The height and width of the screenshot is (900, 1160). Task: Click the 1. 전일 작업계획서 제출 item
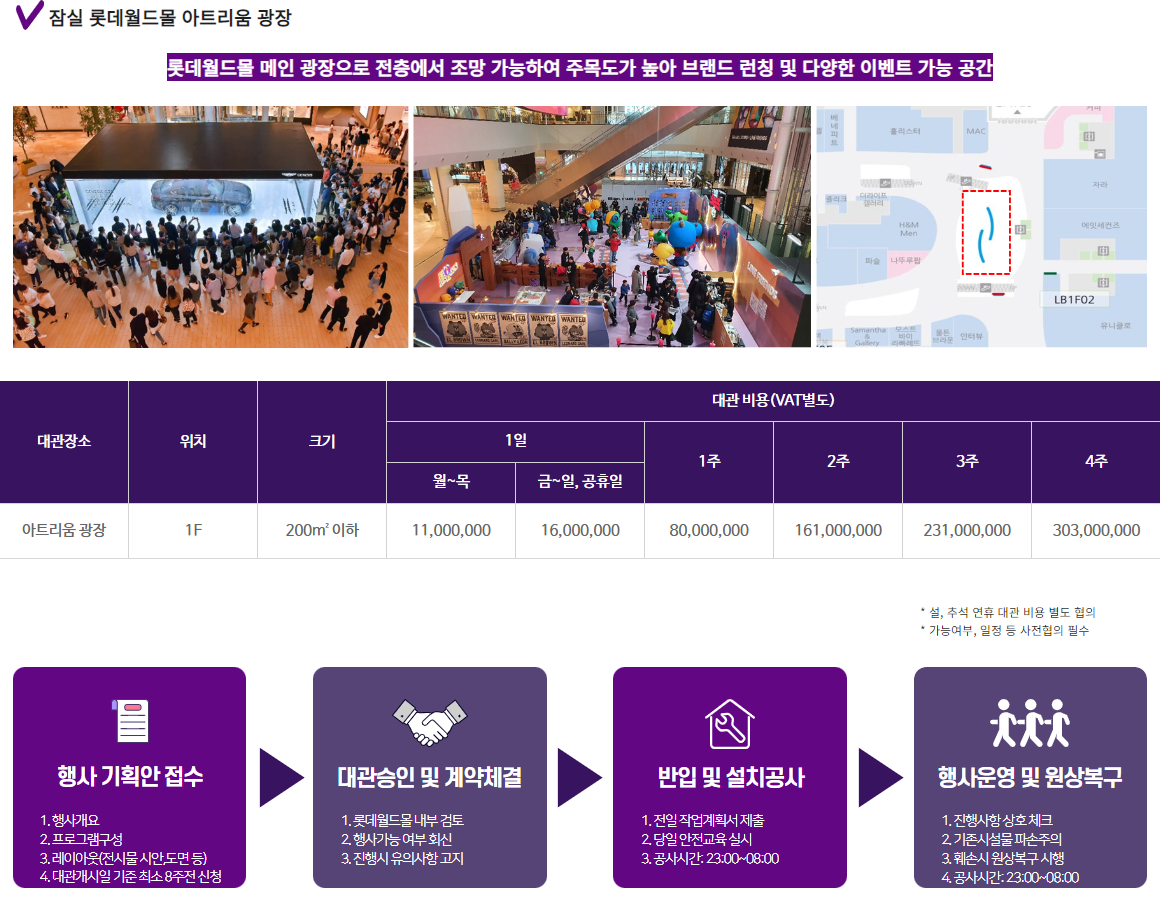coord(703,820)
